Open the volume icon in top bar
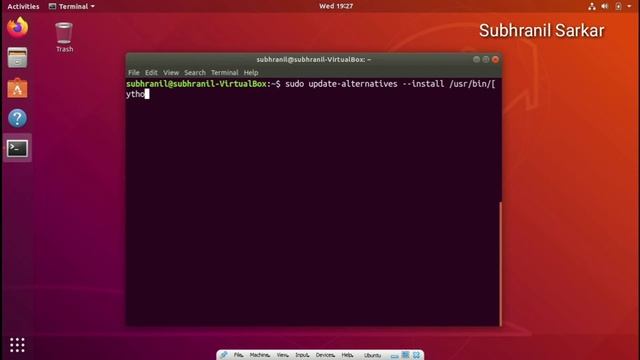640x360 pixels. point(604,6)
